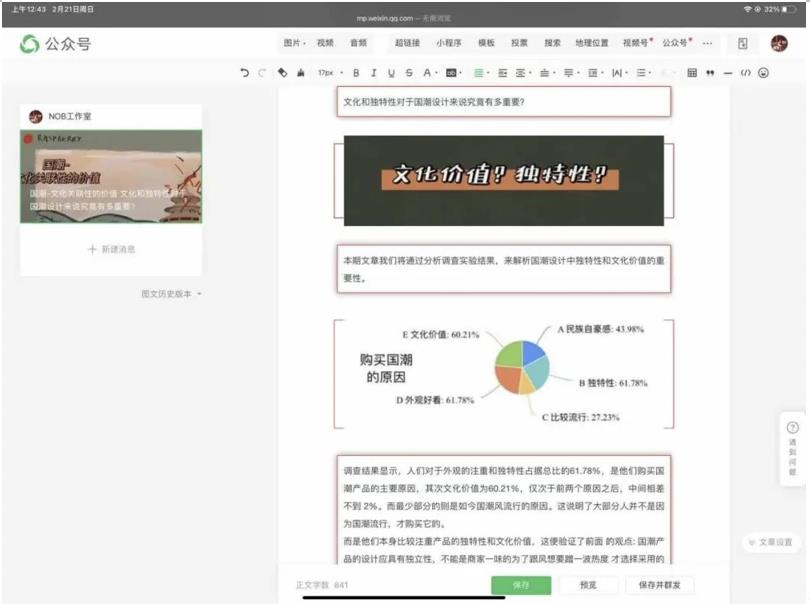The image size is (810, 604).
Task: Open the text float alignment dropdown
Action: click(523, 73)
